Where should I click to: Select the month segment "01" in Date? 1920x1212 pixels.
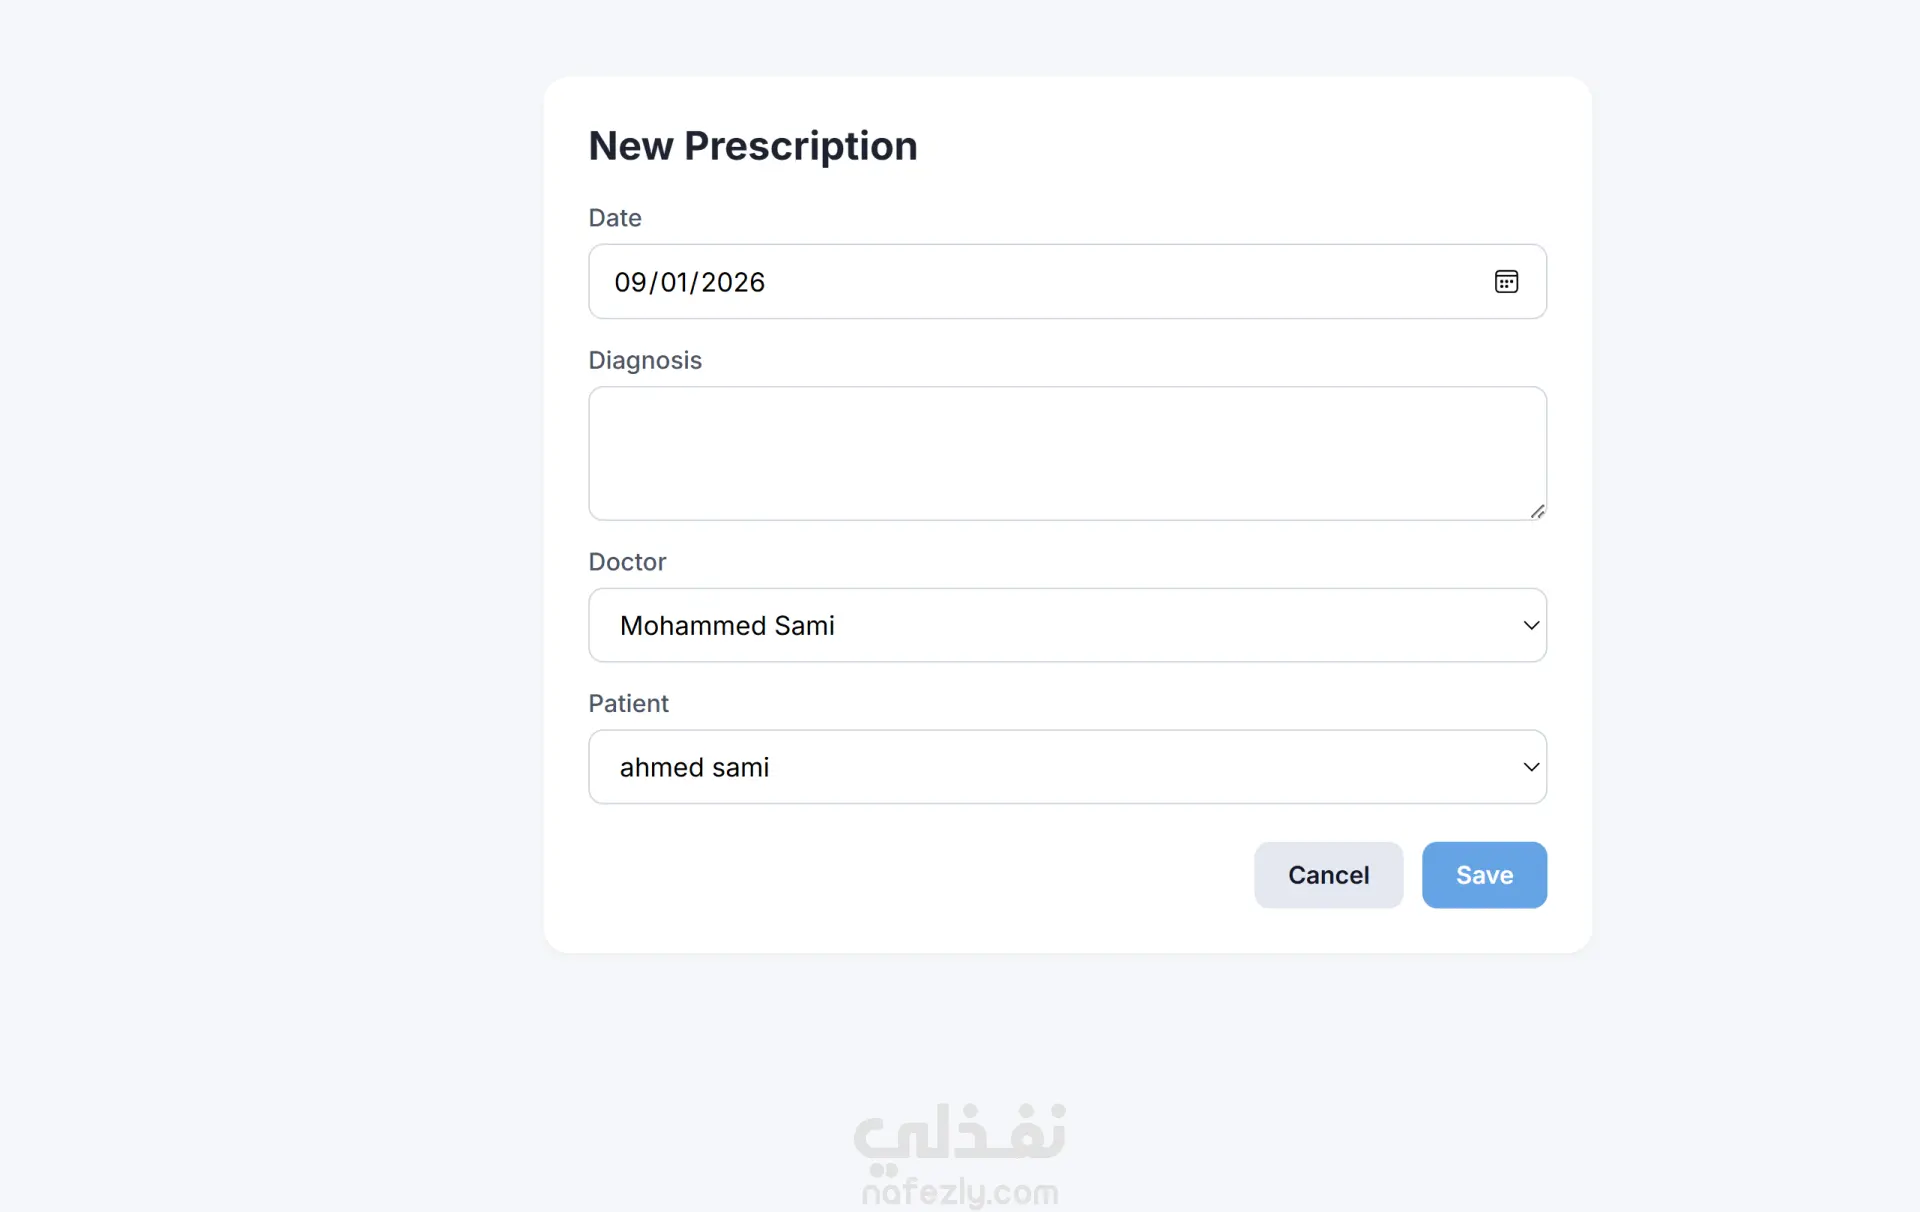click(676, 283)
